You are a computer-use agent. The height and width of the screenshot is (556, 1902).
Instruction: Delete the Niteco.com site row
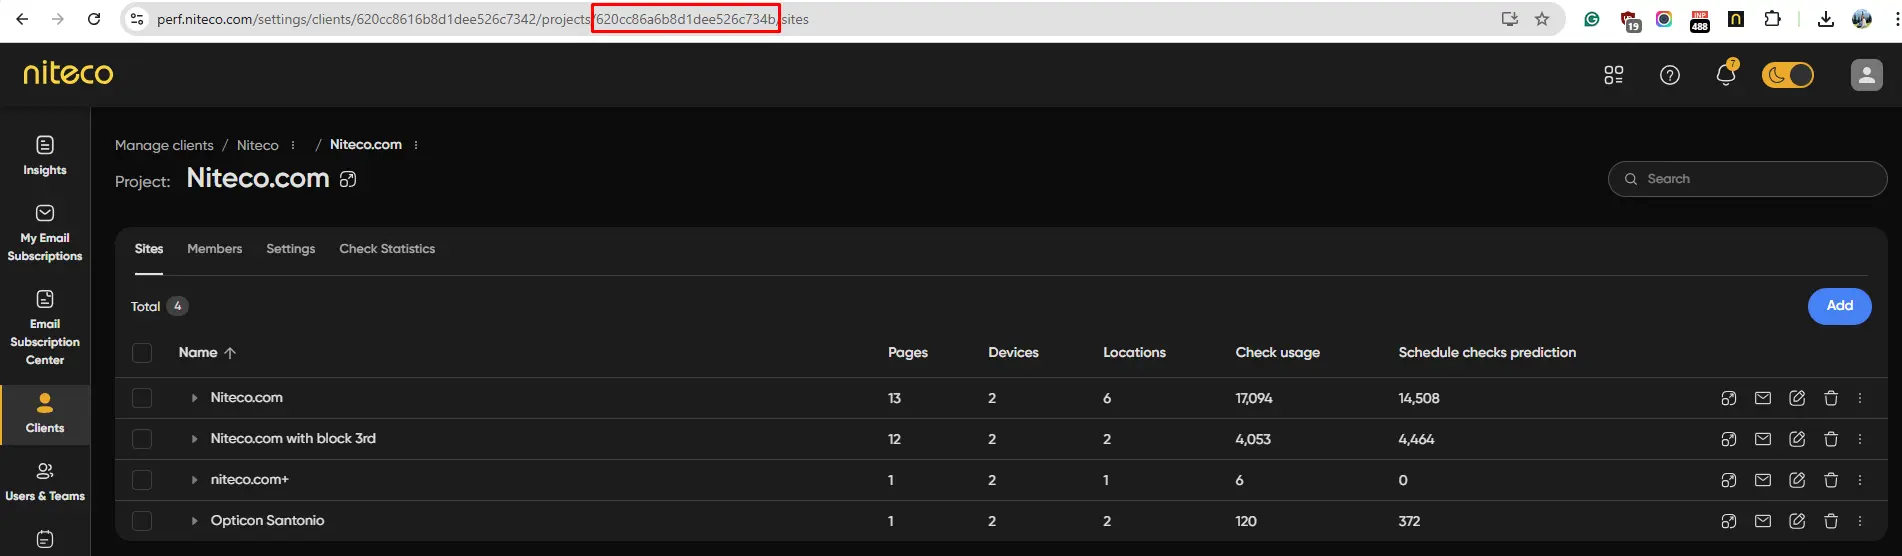coord(1831,398)
